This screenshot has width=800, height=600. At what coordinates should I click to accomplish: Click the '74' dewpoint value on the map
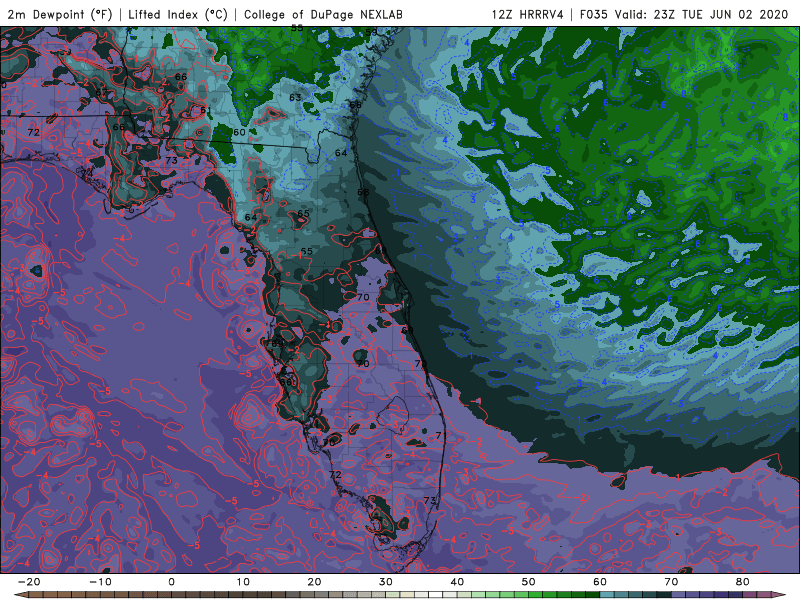pos(87,173)
